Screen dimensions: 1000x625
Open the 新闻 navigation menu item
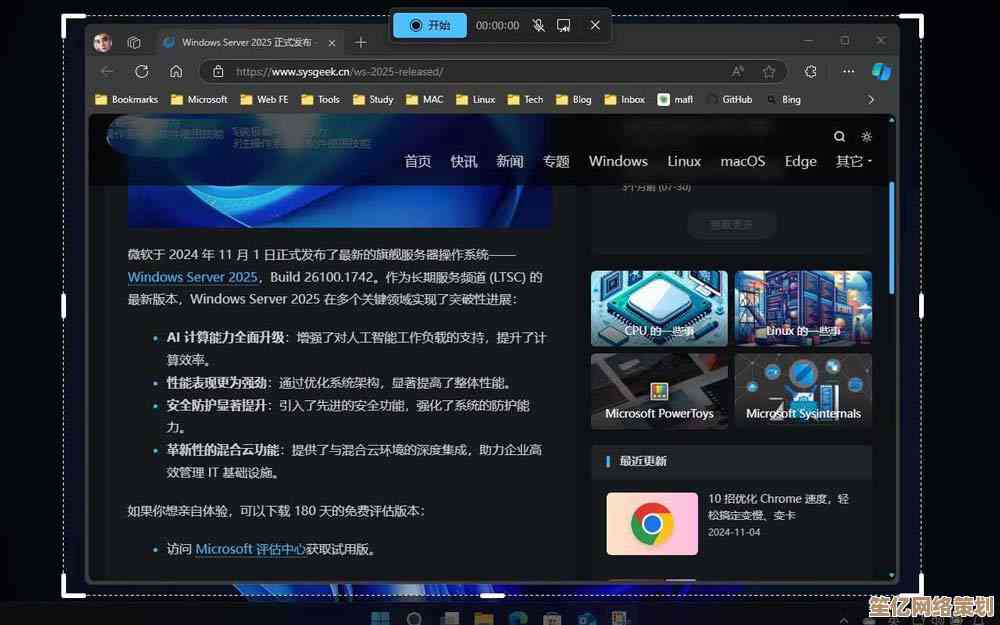pyautogui.click(x=510, y=161)
